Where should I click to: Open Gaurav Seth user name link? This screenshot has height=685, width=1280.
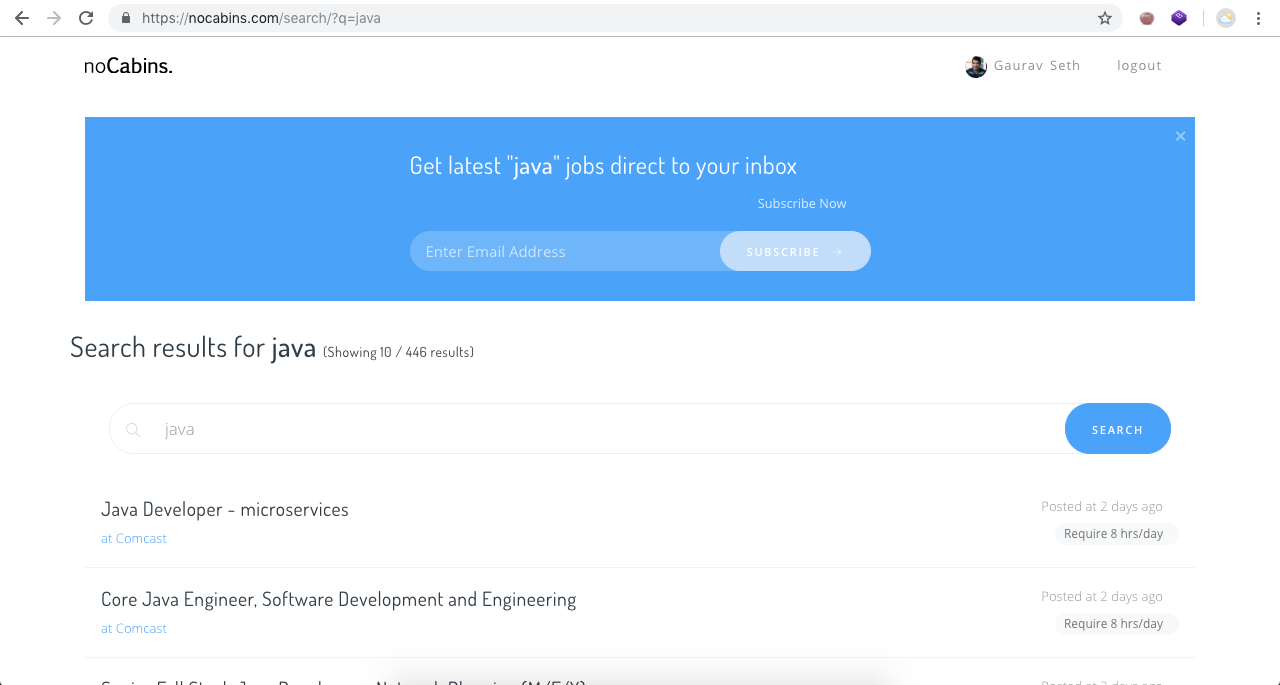1037,66
